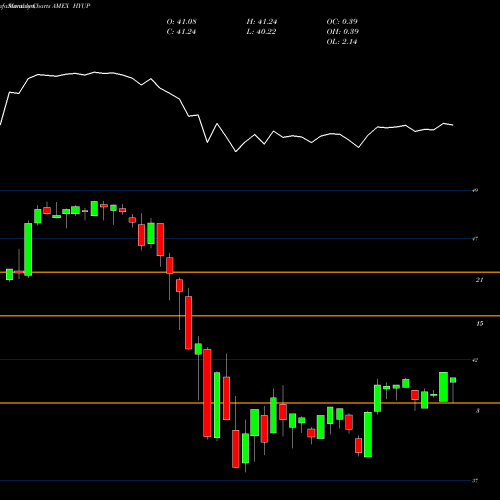The height and width of the screenshot is (500, 500).
Task: Click the open price value O: 41.08
Action: tap(181, 22)
